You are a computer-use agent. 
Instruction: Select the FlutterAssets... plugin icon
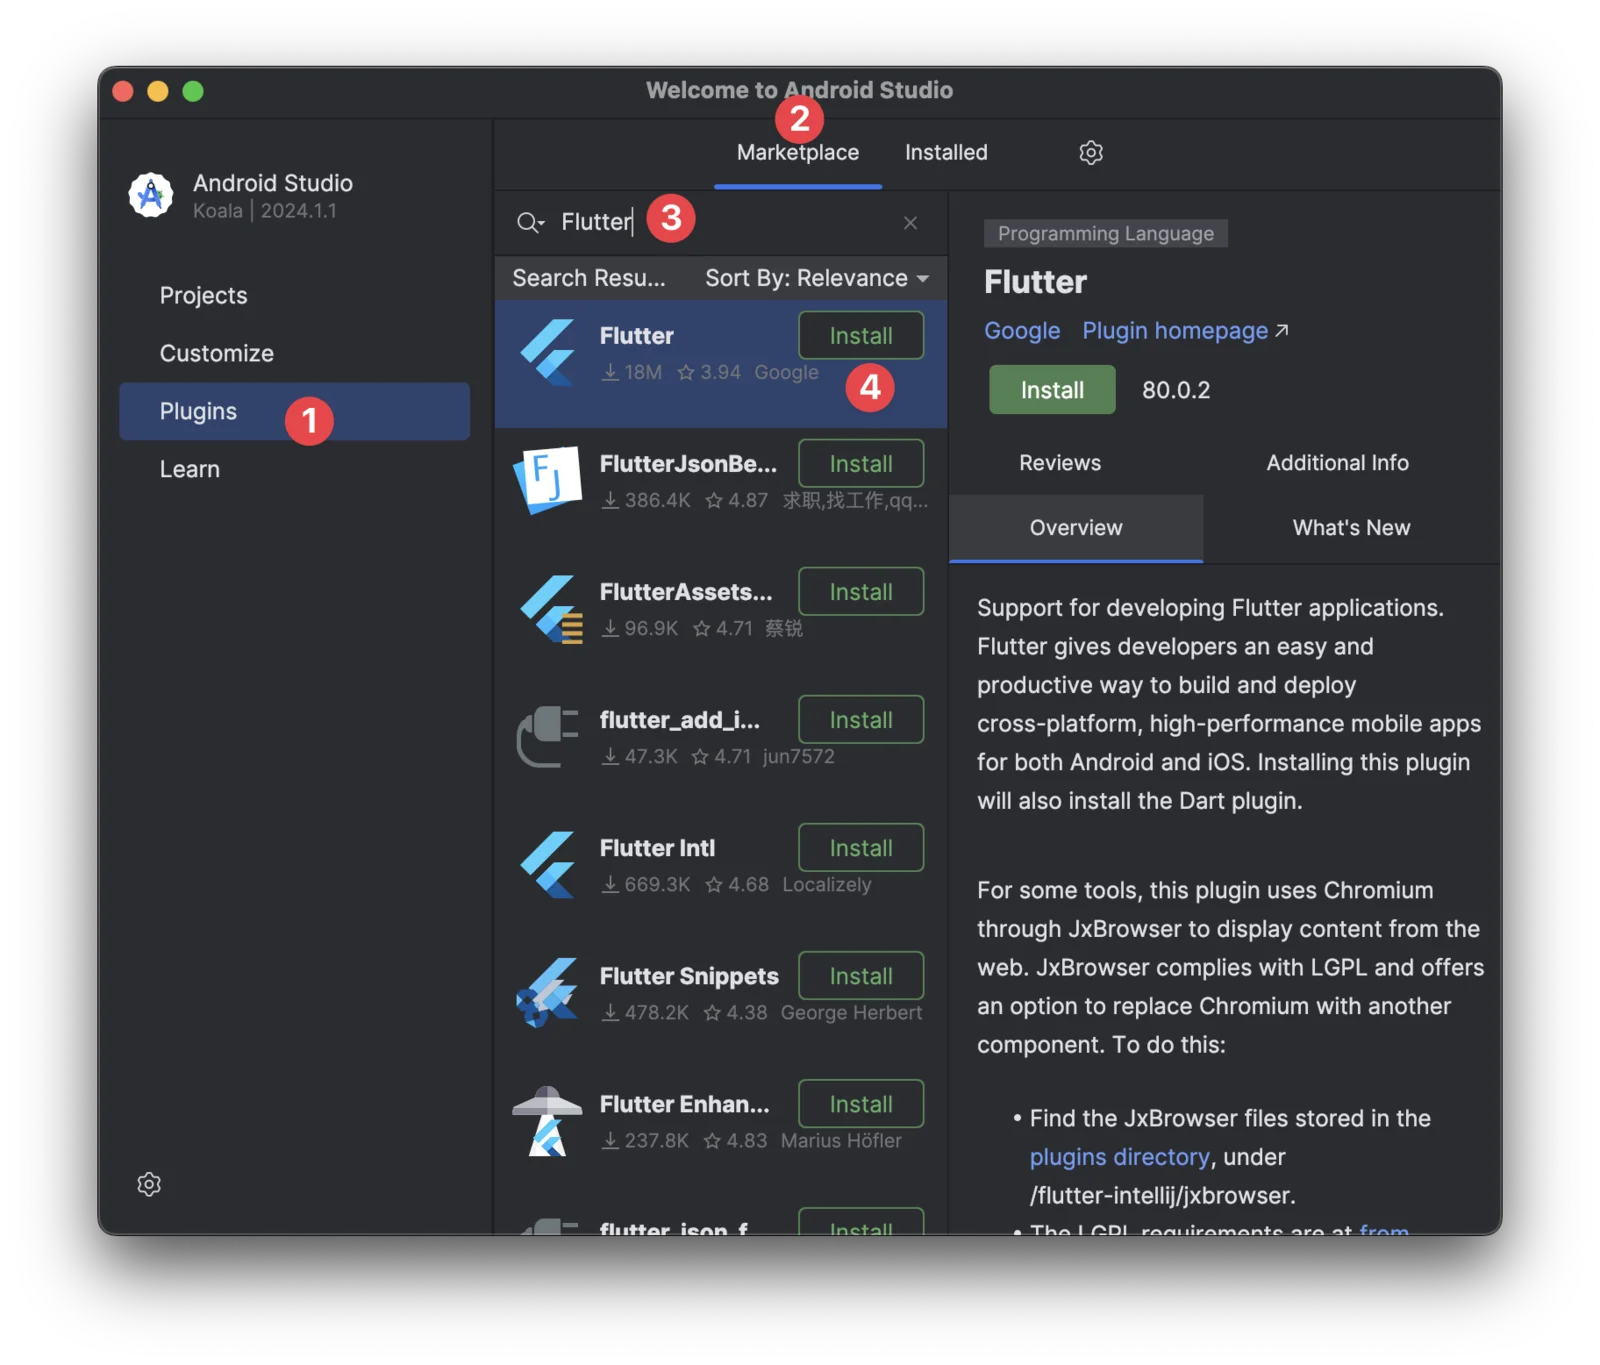tap(550, 609)
